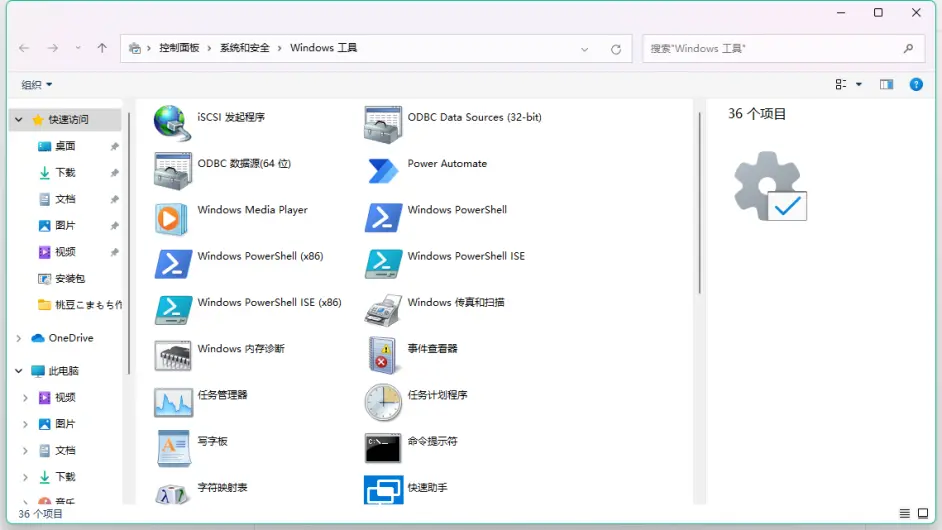This screenshot has width=942, height=530.
Task: Select 安装包 in quick access
Action: (70, 278)
